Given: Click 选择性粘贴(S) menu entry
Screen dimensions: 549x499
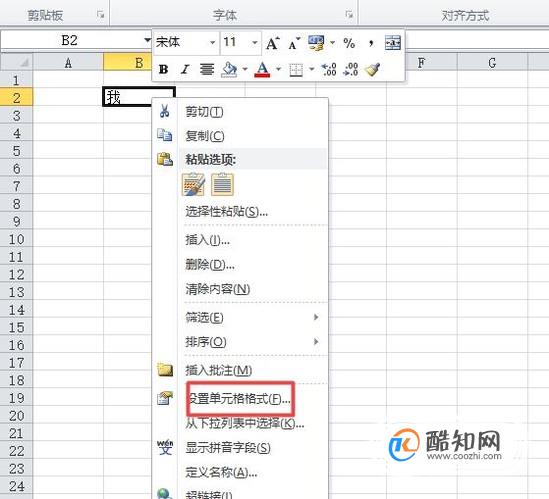Looking at the screenshot, I should 227,212.
